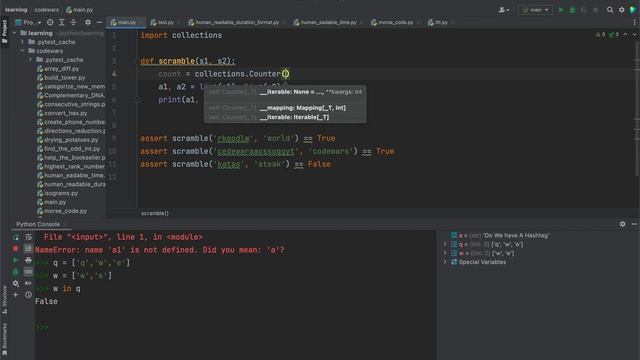Click the warnings count indicator in editor

[600, 35]
